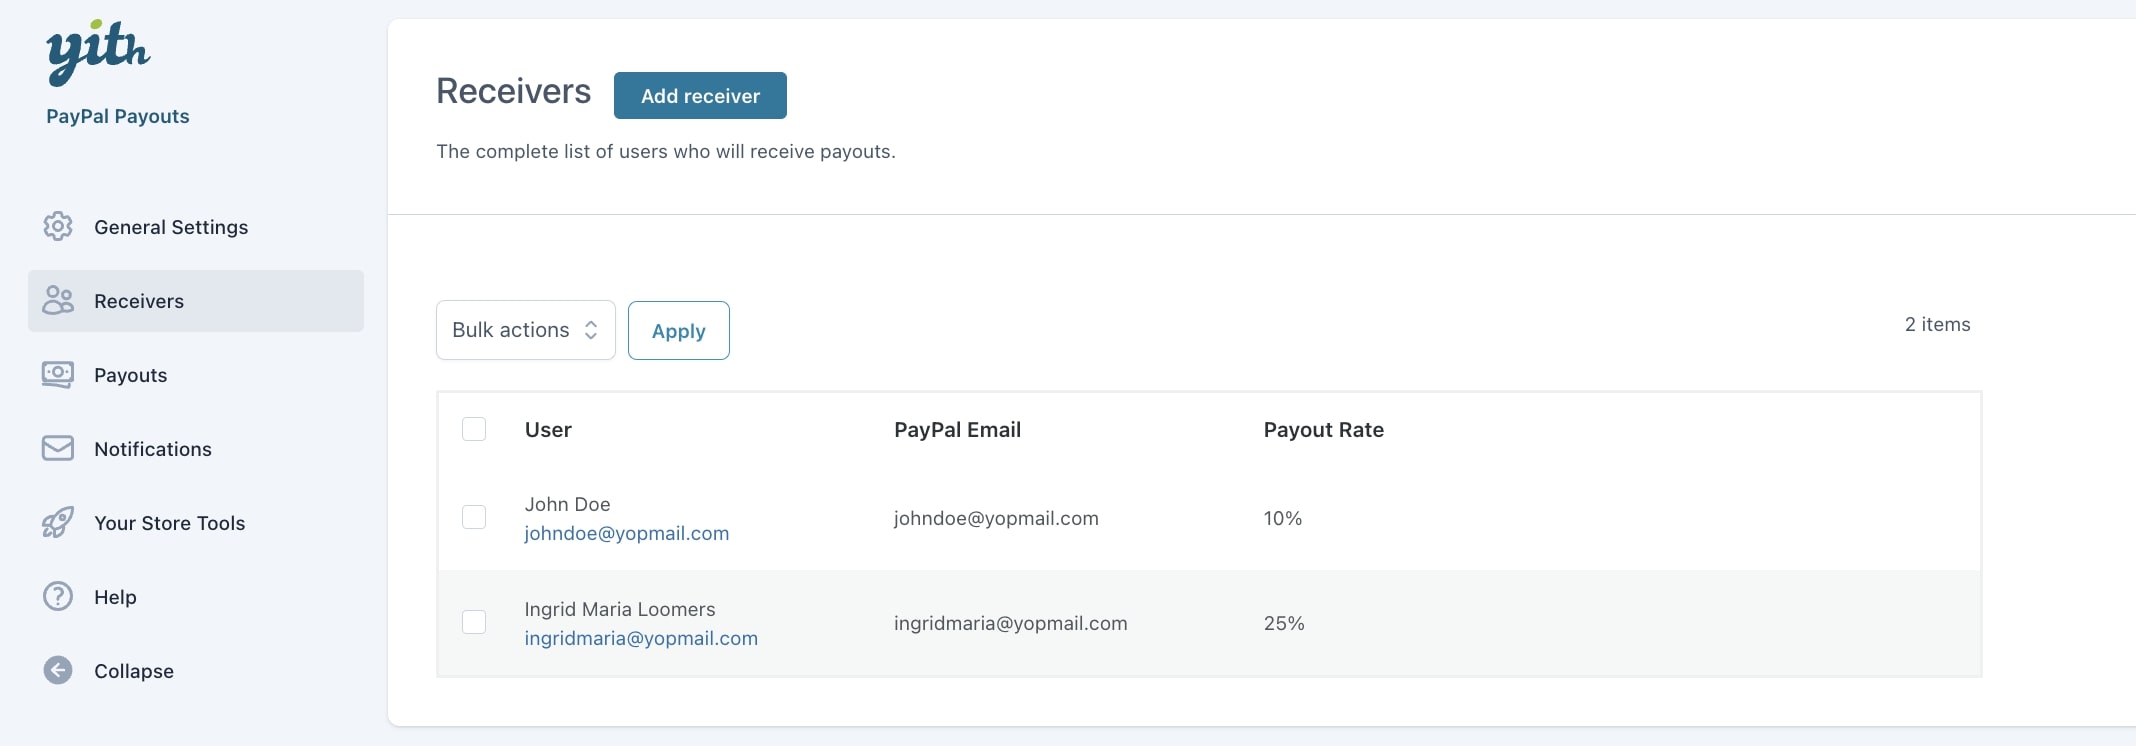Open ingridmaria@yopmail.com user link

[640, 639]
